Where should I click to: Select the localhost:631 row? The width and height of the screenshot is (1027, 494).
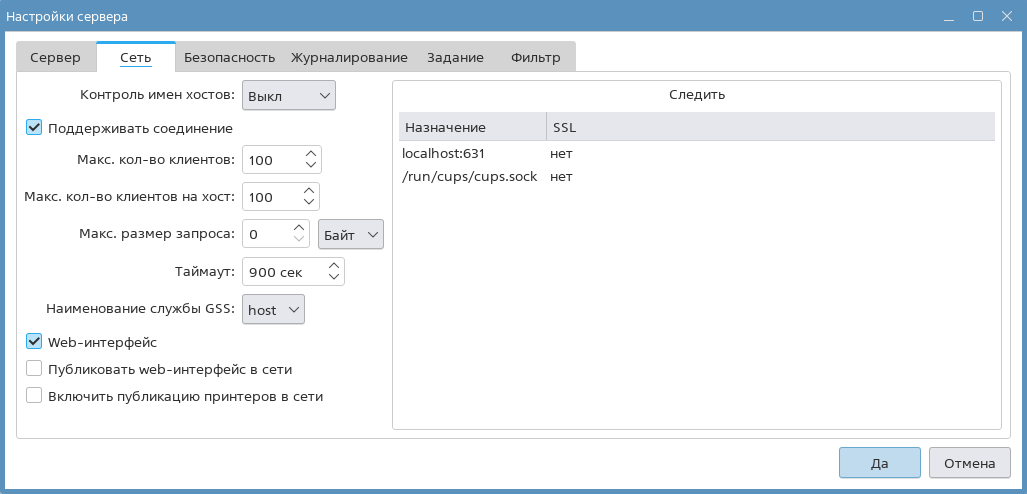[x=443, y=154]
